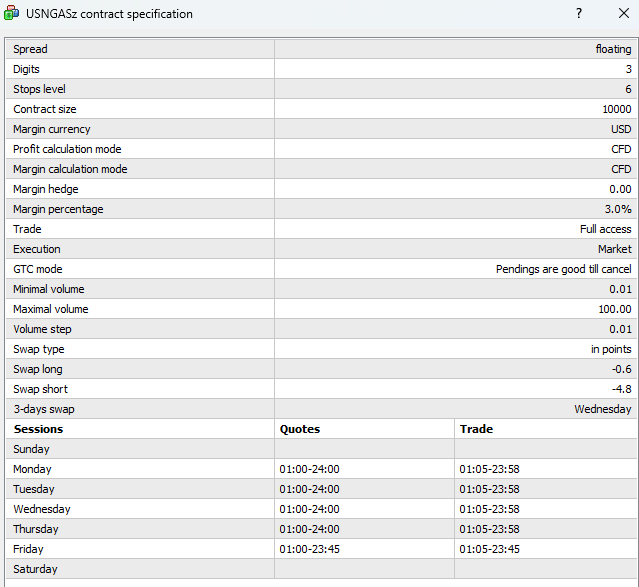The height and width of the screenshot is (587, 639).
Task: Click the 3.0% margin percentage value
Action: 618,209
